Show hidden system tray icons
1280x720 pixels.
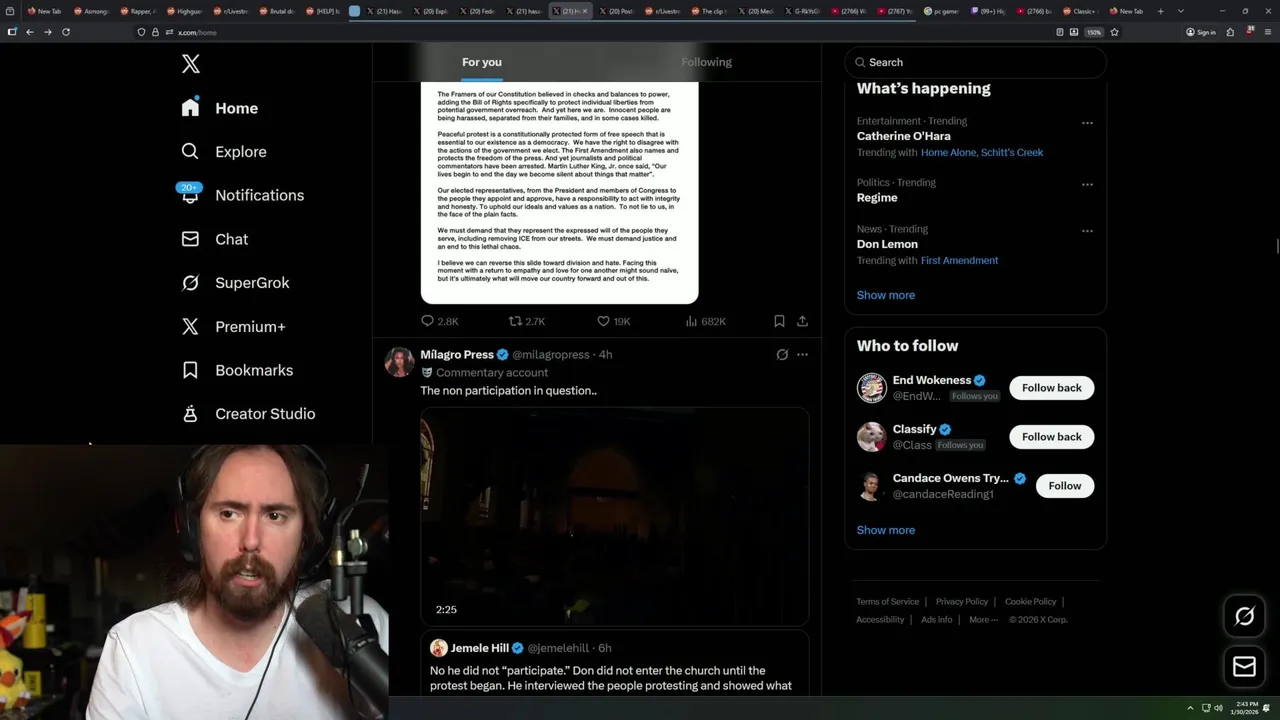(x=1190, y=708)
